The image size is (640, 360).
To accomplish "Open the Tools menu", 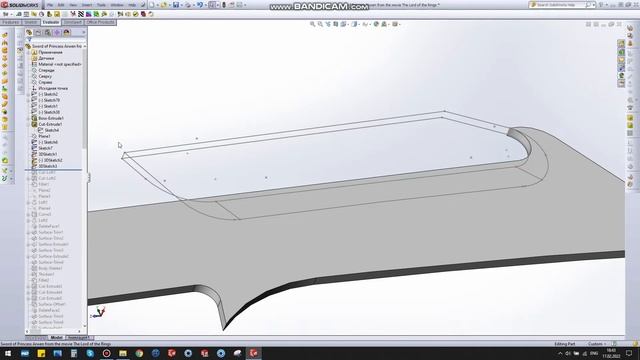I will [101, 5].
